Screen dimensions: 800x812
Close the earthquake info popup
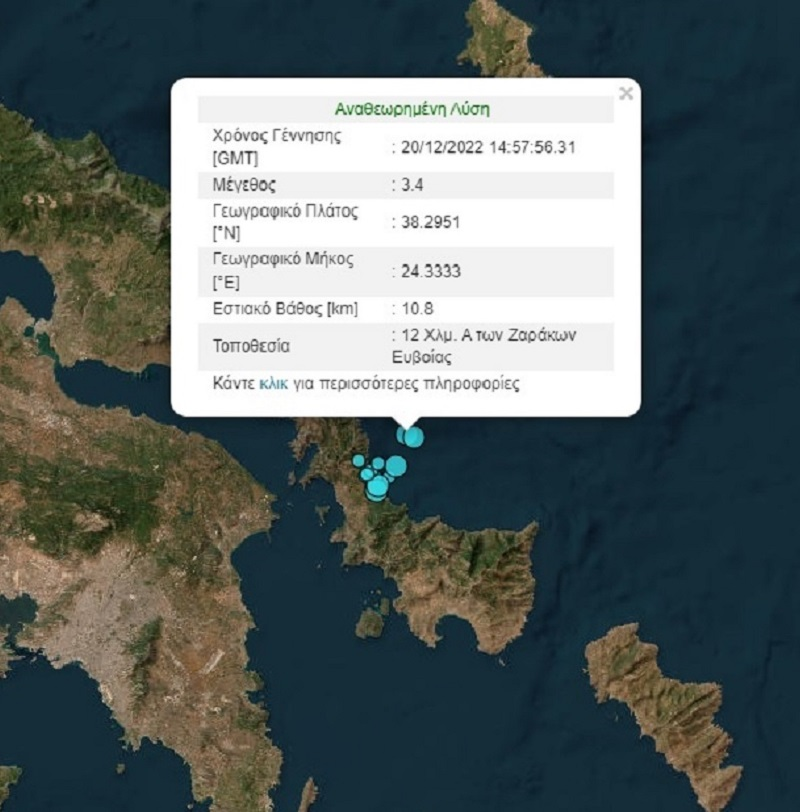pos(626,93)
